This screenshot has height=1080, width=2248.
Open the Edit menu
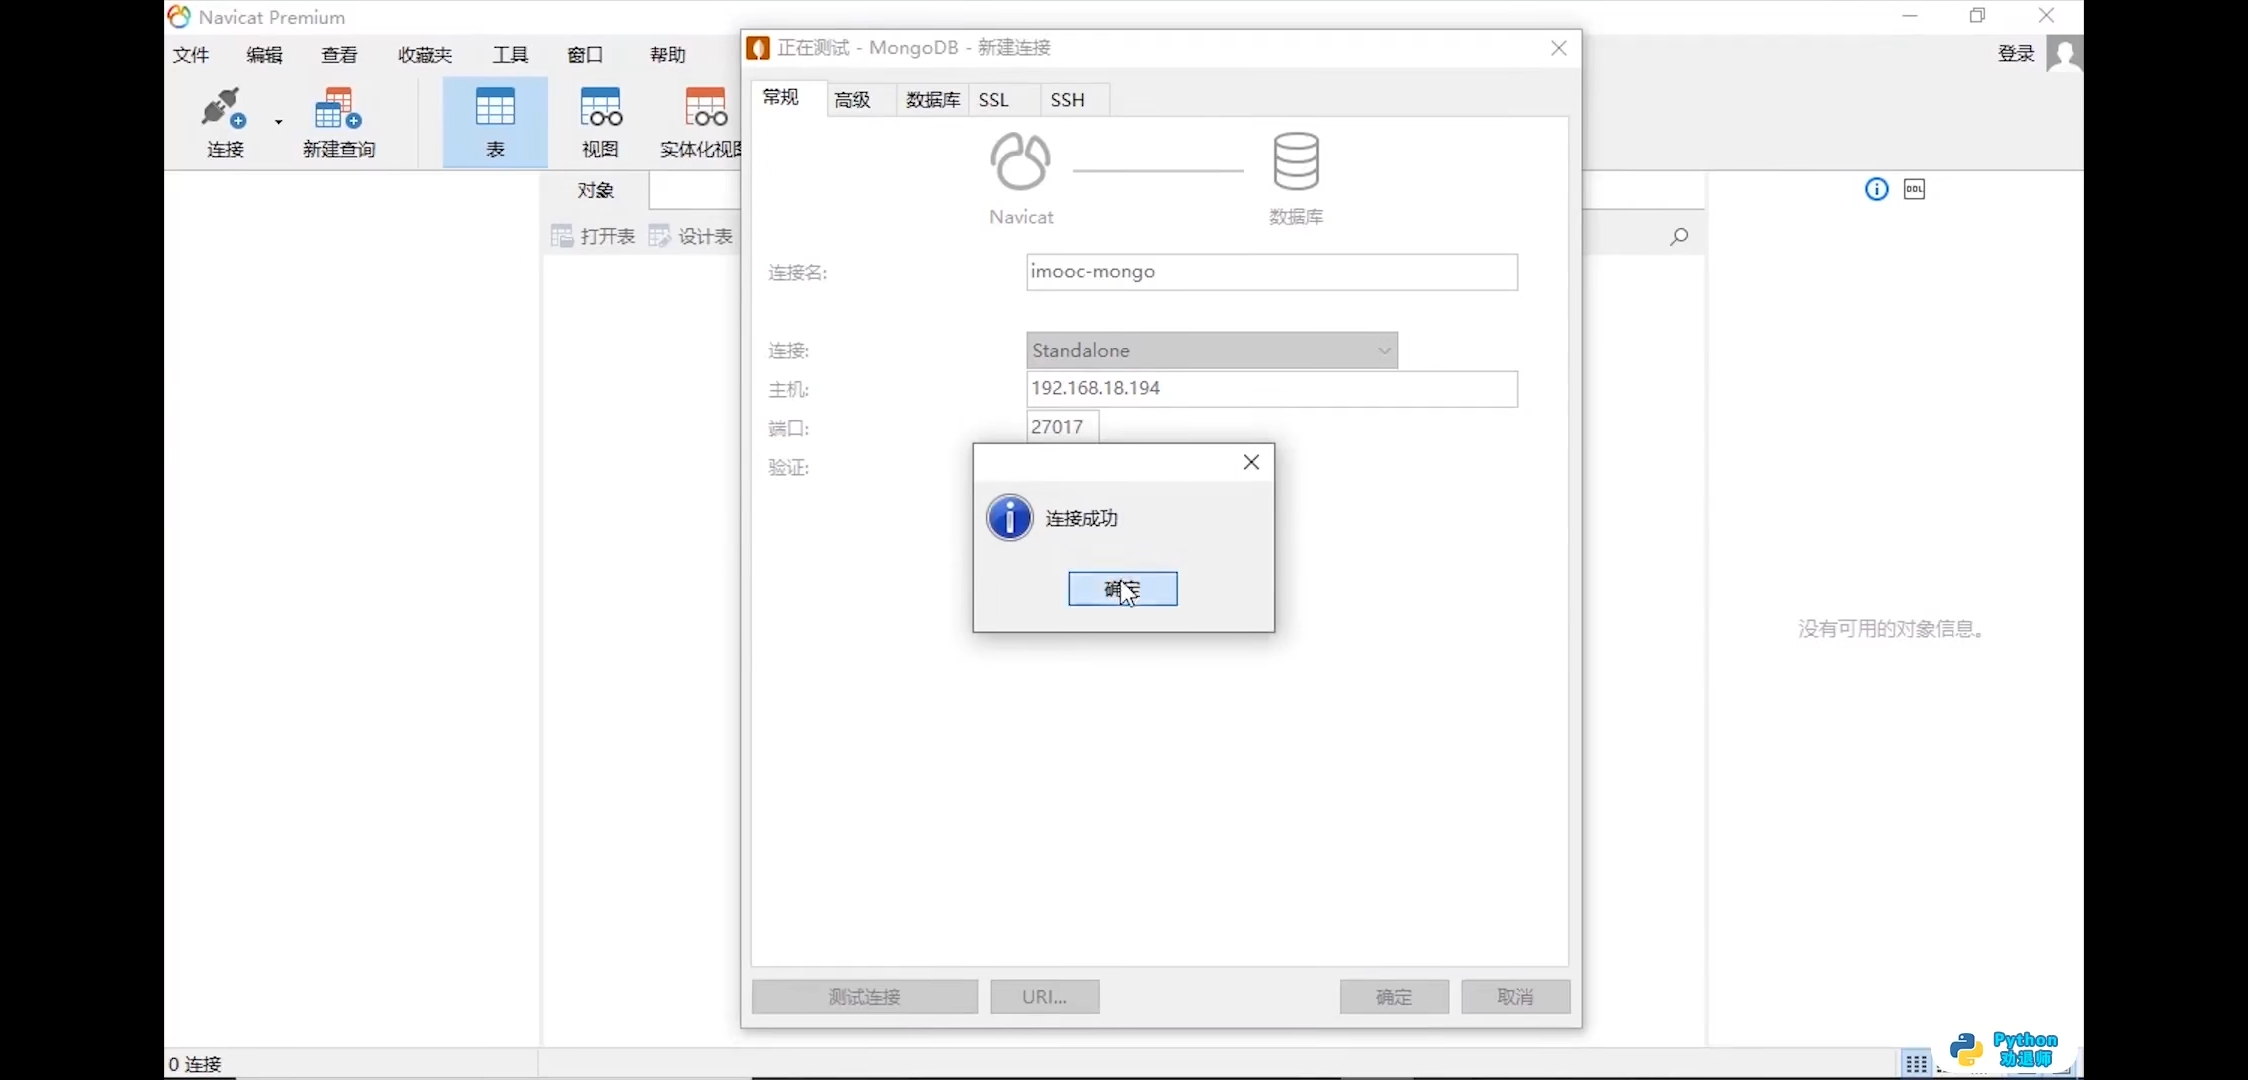(265, 55)
